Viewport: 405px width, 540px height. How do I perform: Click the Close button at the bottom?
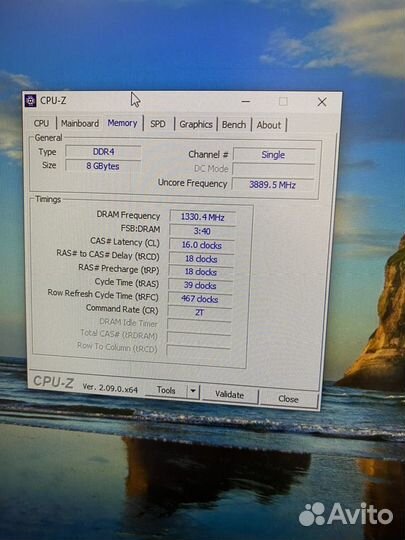pos(288,399)
